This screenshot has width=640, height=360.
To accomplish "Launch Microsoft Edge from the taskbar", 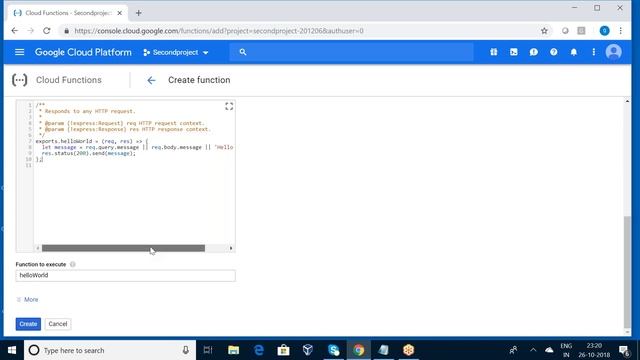I will click(259, 350).
